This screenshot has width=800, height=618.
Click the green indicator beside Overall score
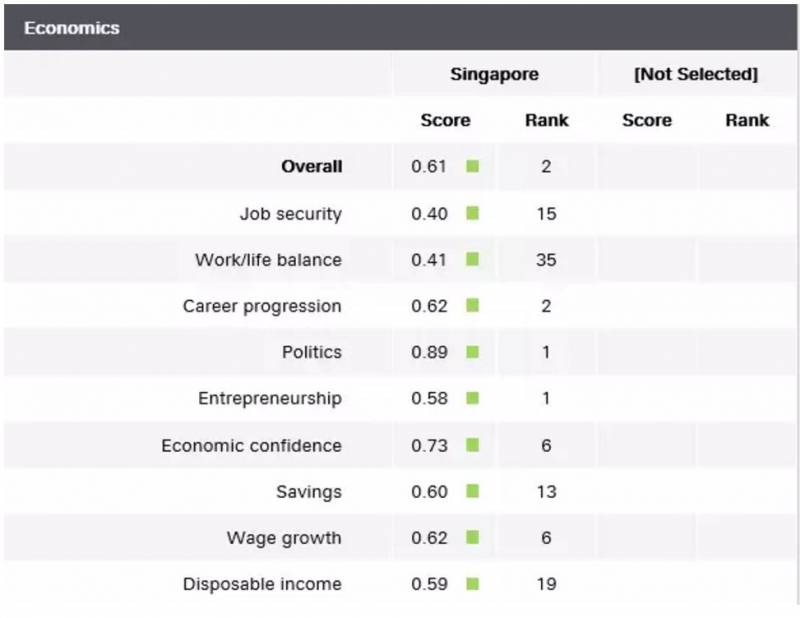[x=472, y=167]
